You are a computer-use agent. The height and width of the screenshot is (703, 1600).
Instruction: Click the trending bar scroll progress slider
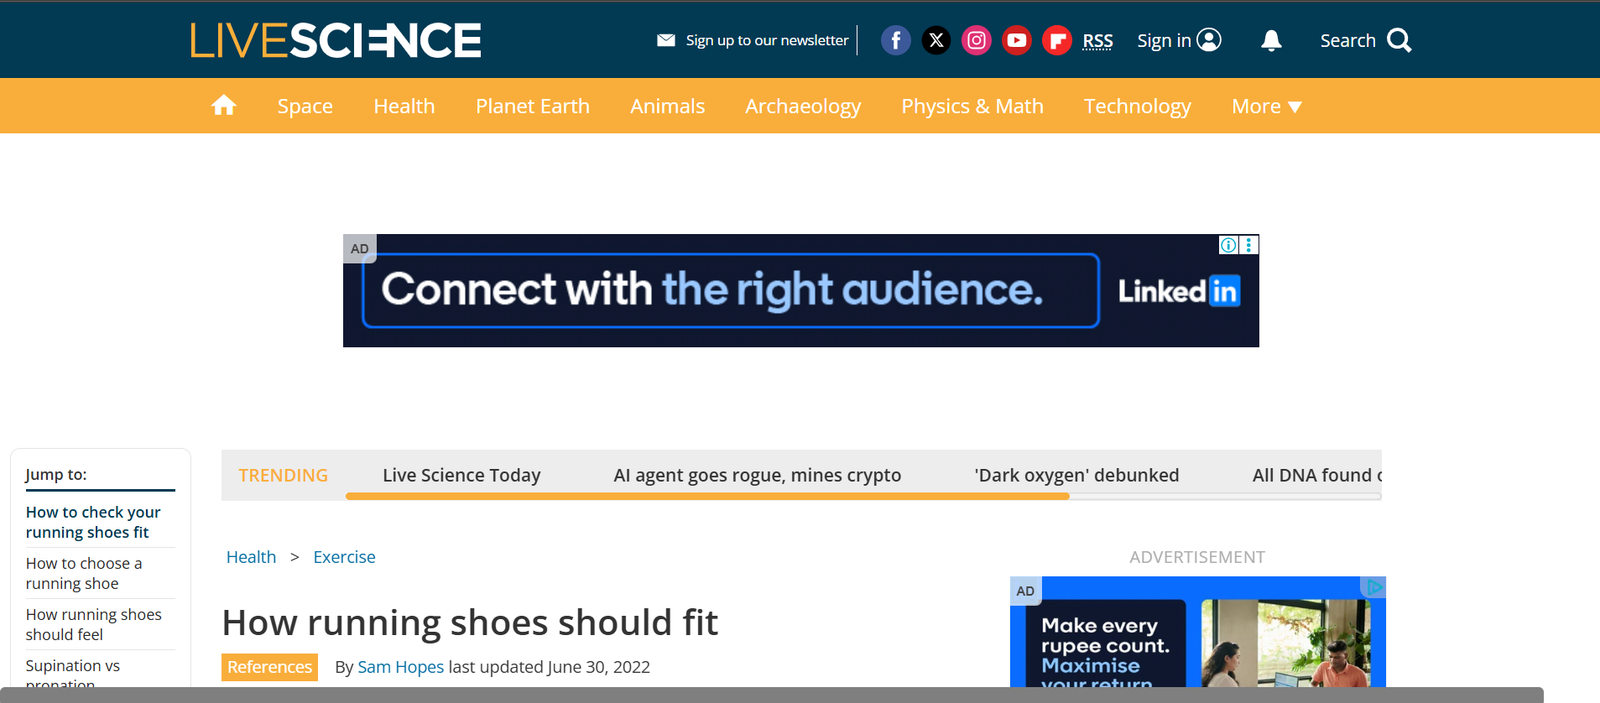(x=707, y=496)
